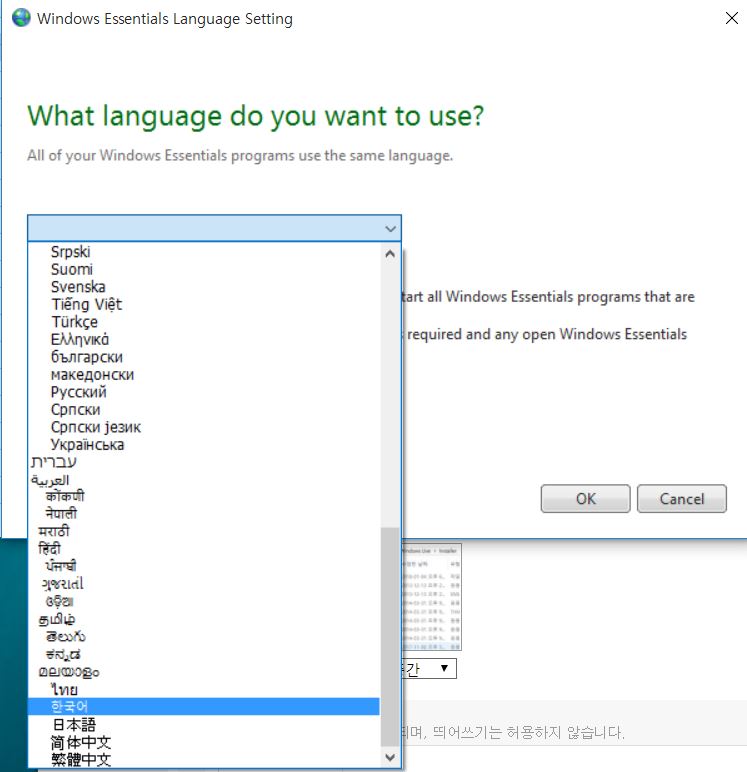
Task: Choose Marathi मराठी in the list
Action: point(204,531)
